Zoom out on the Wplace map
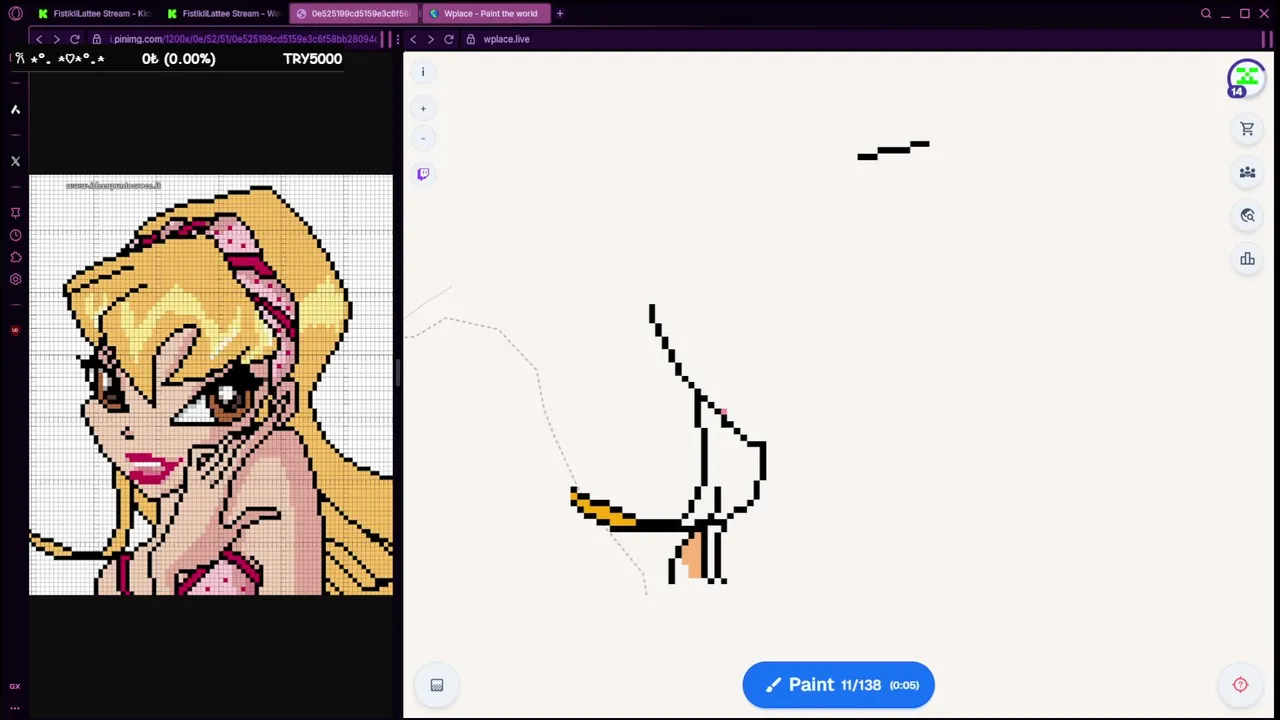The width and height of the screenshot is (1280, 720). tap(423, 138)
